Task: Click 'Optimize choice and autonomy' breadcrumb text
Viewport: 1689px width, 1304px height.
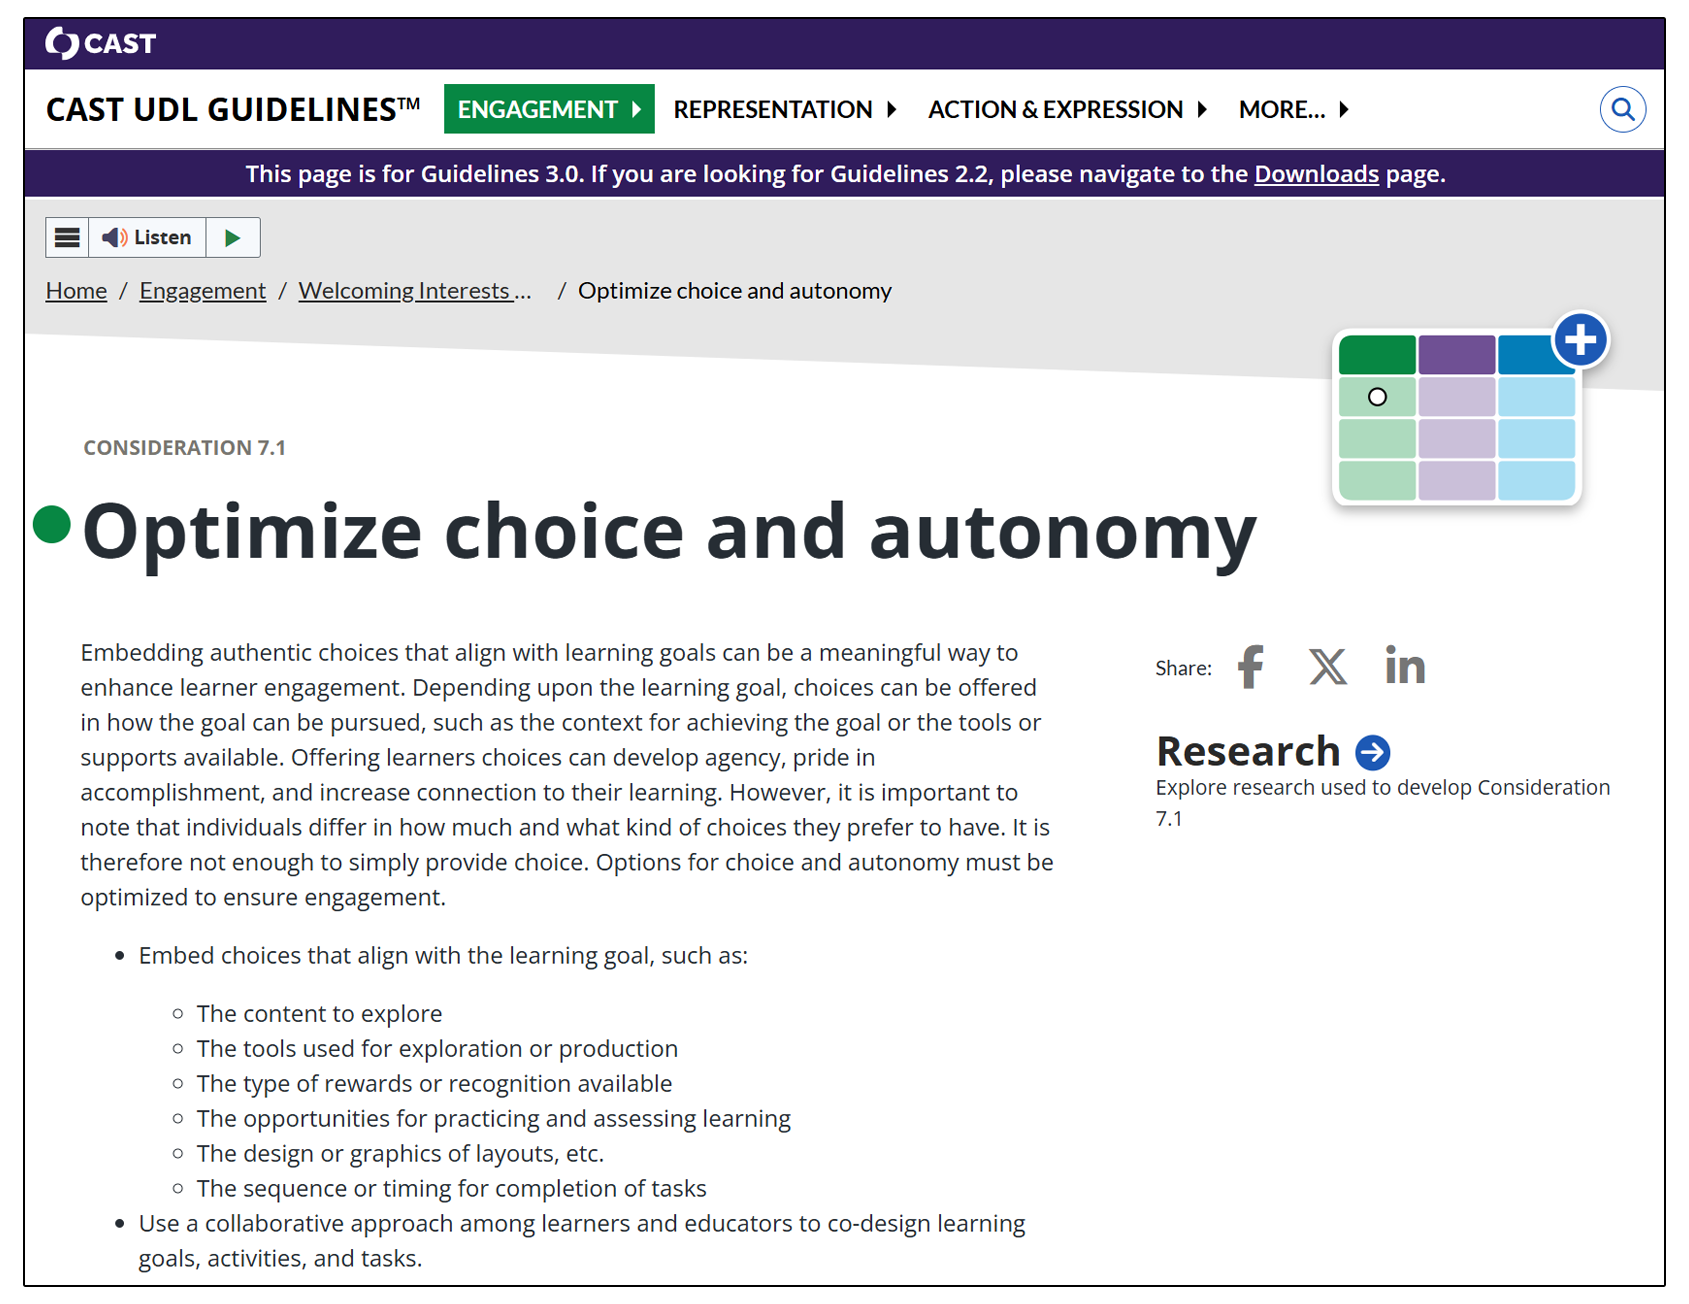Action: (x=735, y=291)
